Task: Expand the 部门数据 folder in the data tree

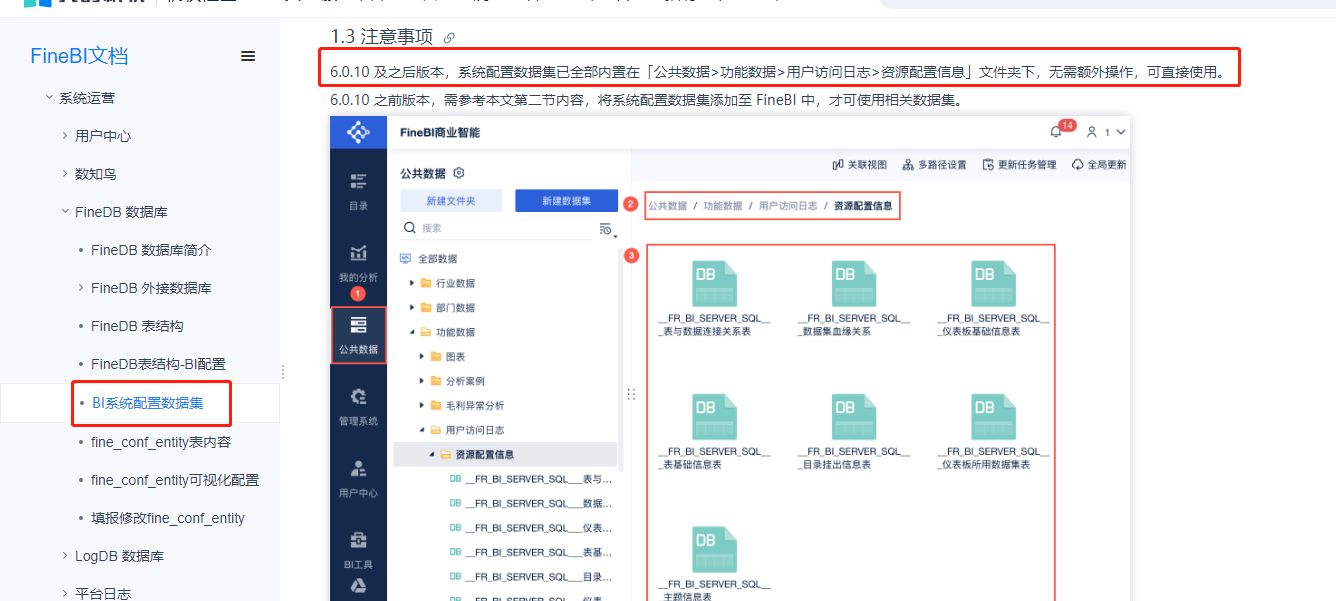Action: pyautogui.click(x=412, y=308)
